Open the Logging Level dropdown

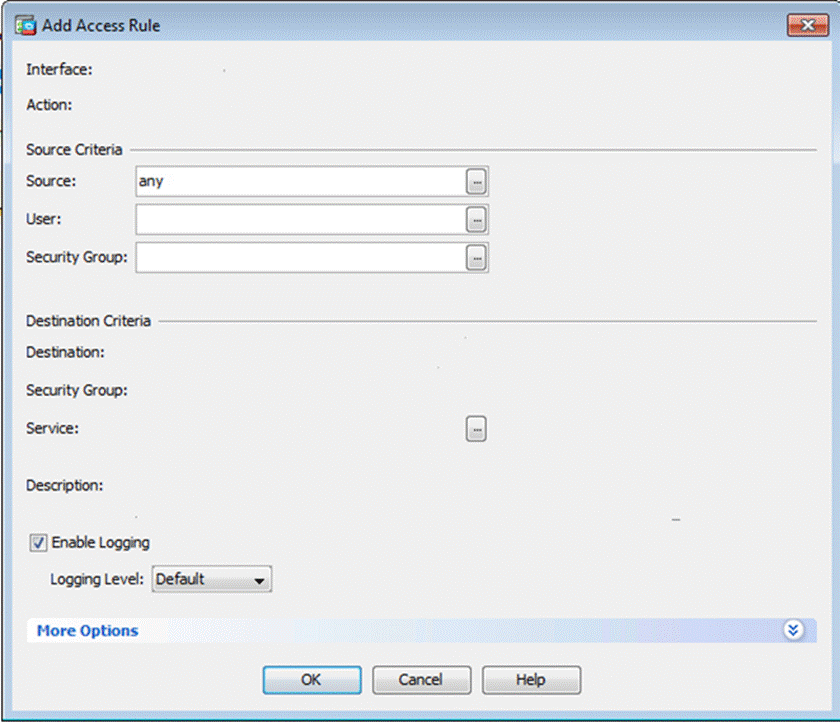click(211, 579)
